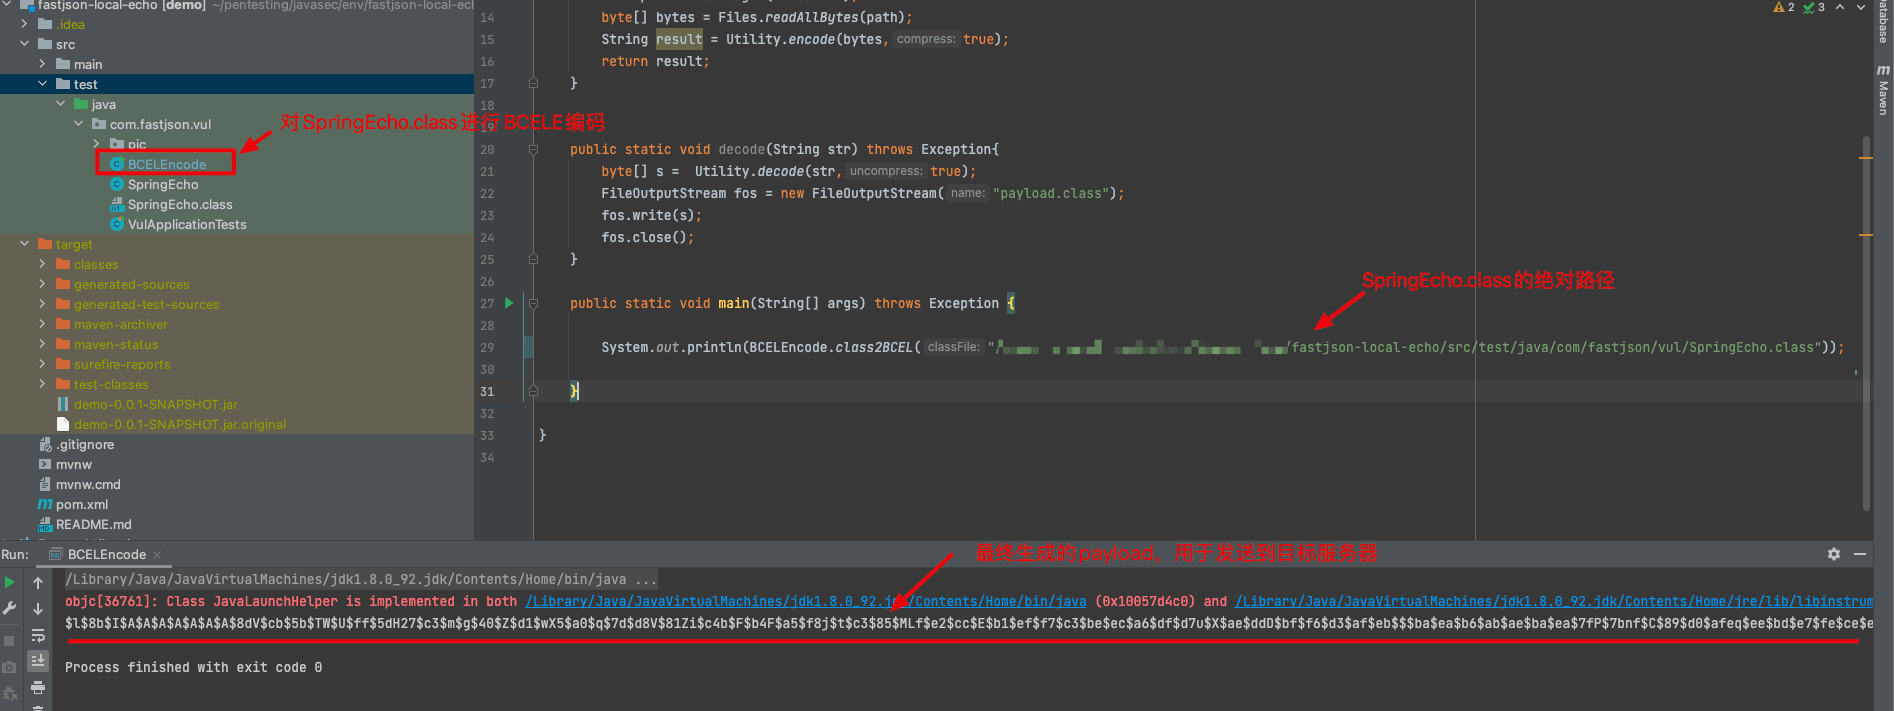This screenshot has width=1894, height=711.
Task: Expand the main folder
Action: coord(42,64)
